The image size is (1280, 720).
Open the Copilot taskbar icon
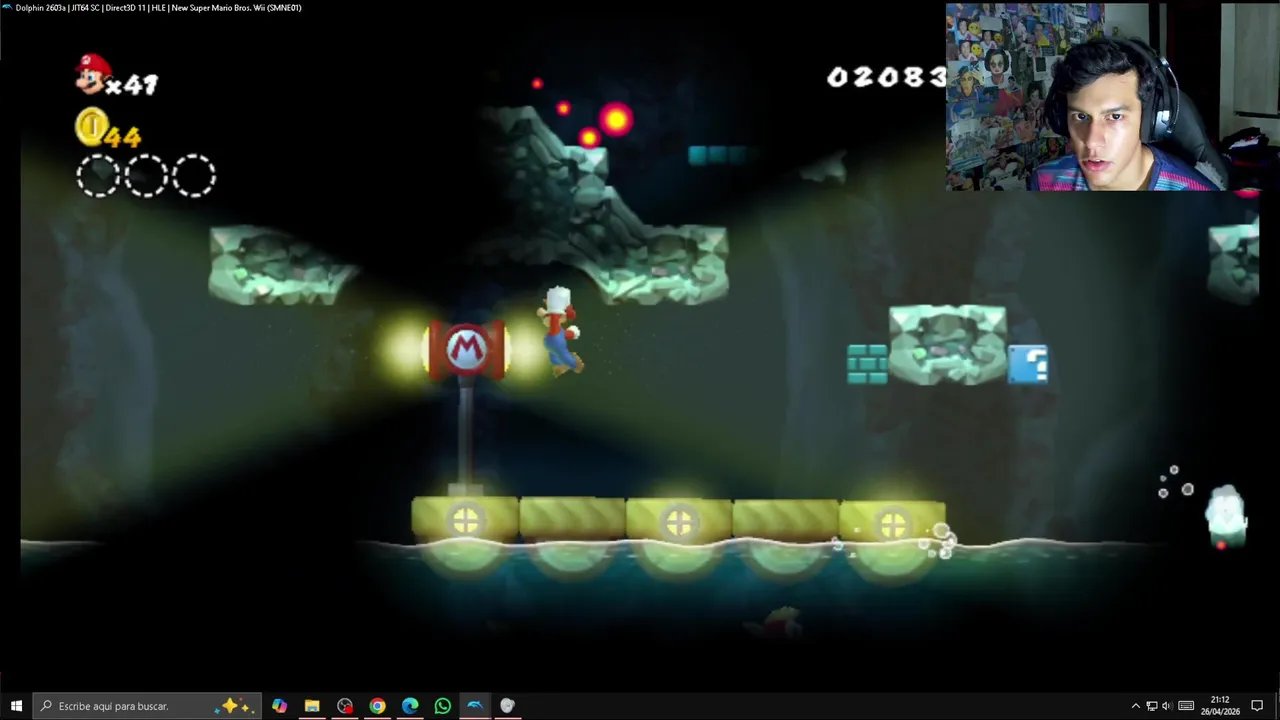point(279,706)
